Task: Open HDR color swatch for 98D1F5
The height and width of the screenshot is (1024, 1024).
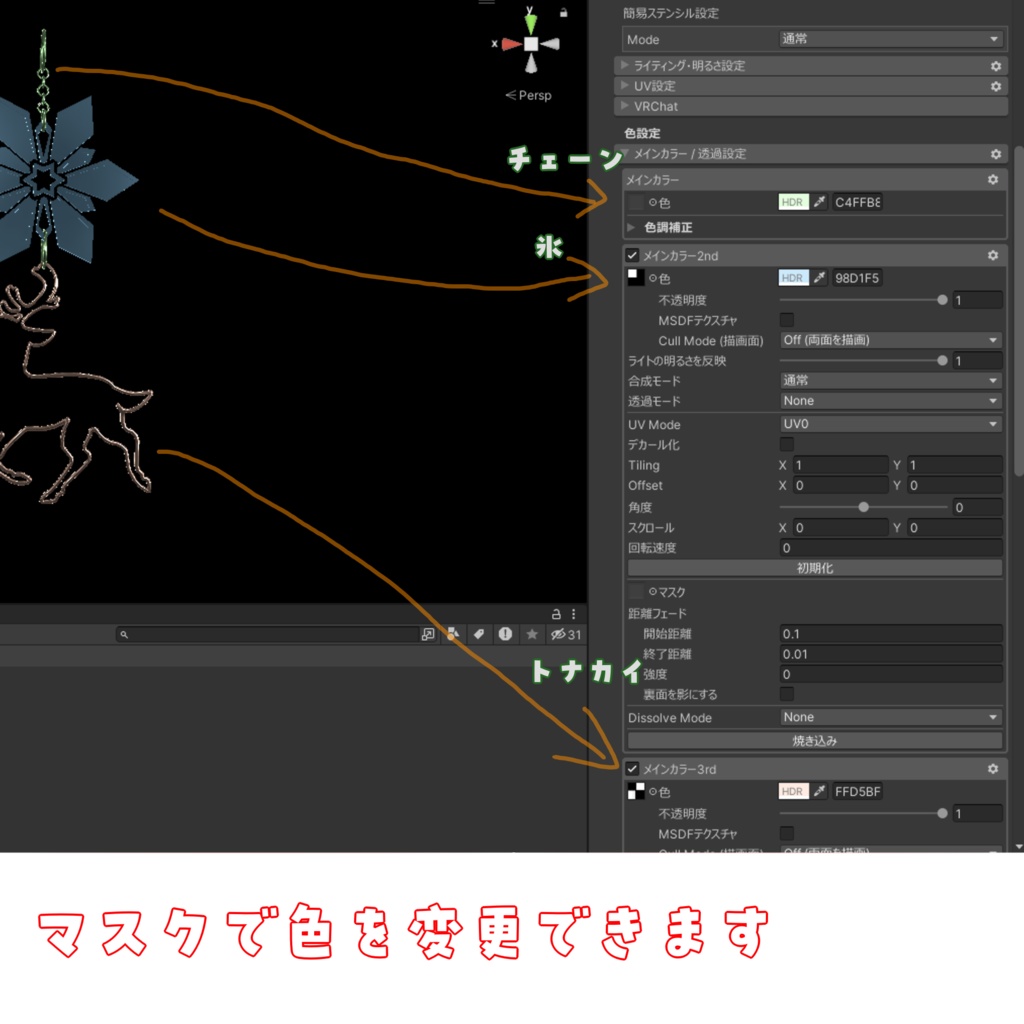Action: 793,278
